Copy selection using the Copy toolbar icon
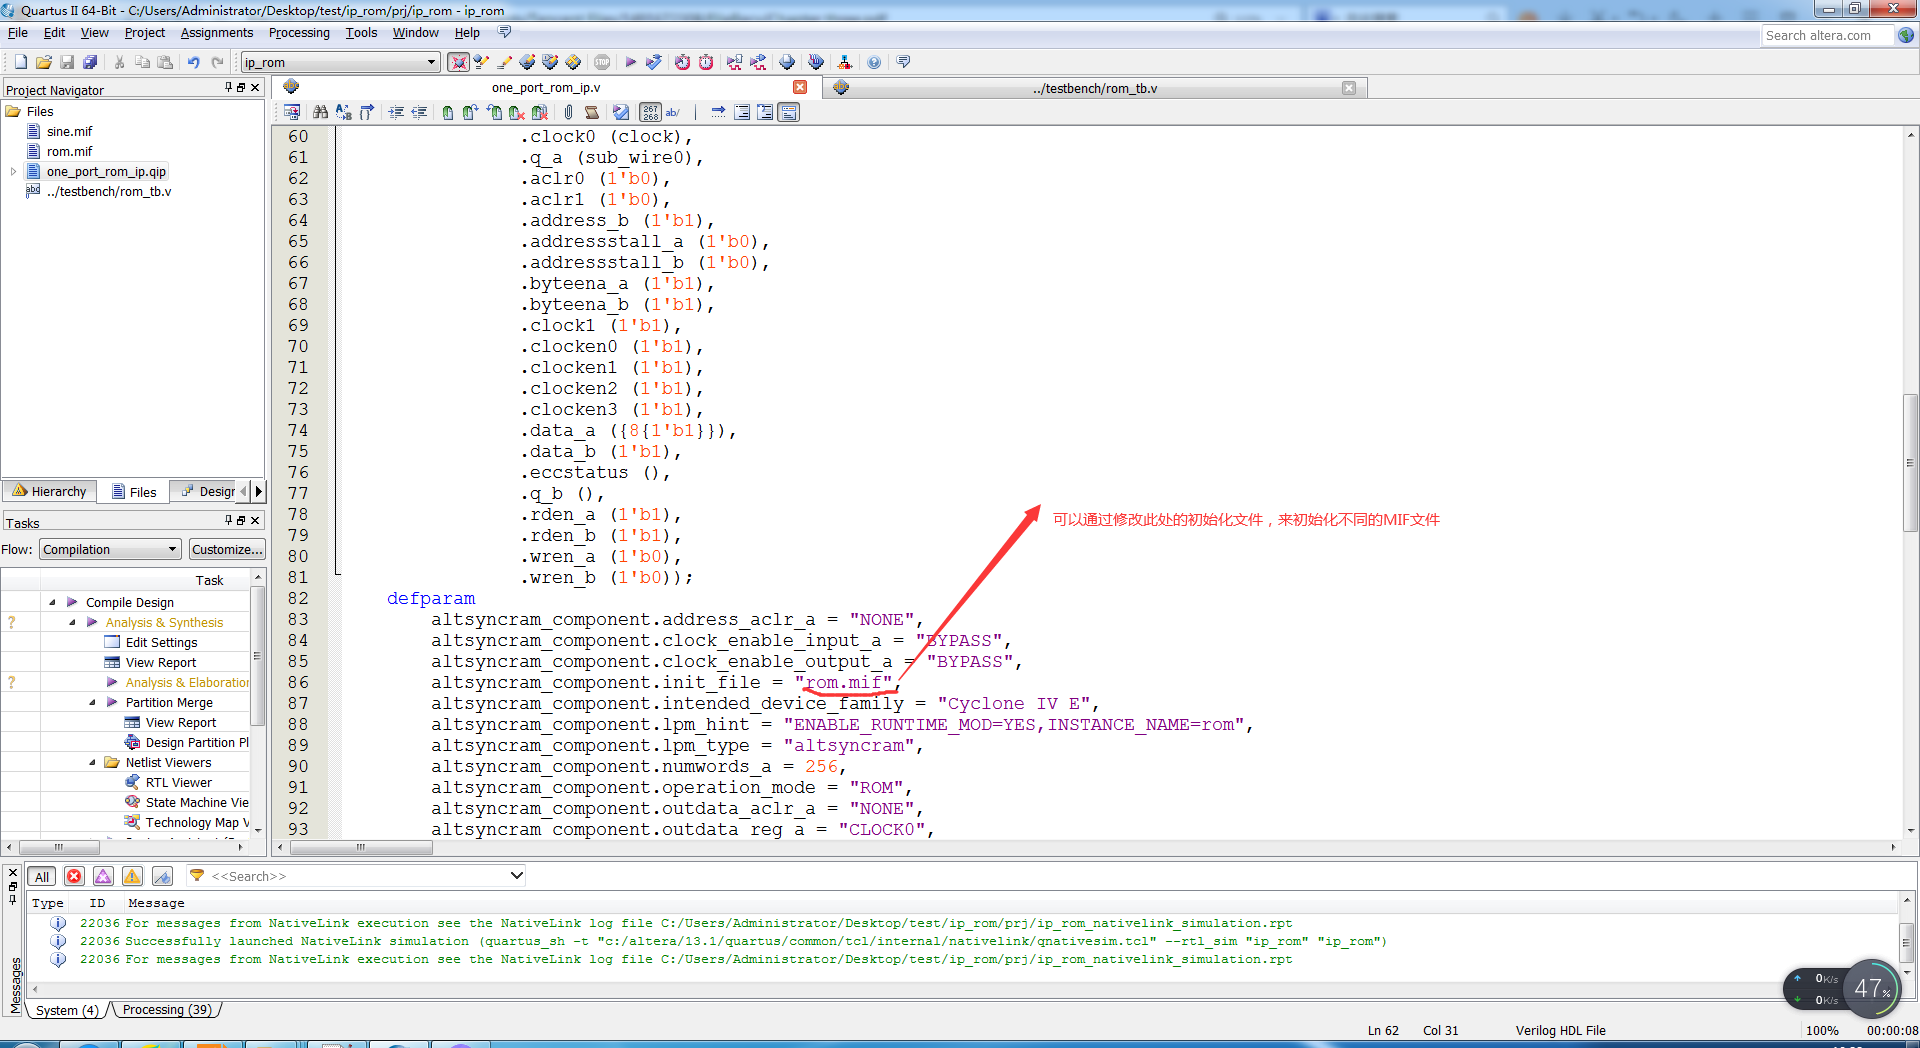The height and width of the screenshot is (1048, 1920). [x=142, y=62]
